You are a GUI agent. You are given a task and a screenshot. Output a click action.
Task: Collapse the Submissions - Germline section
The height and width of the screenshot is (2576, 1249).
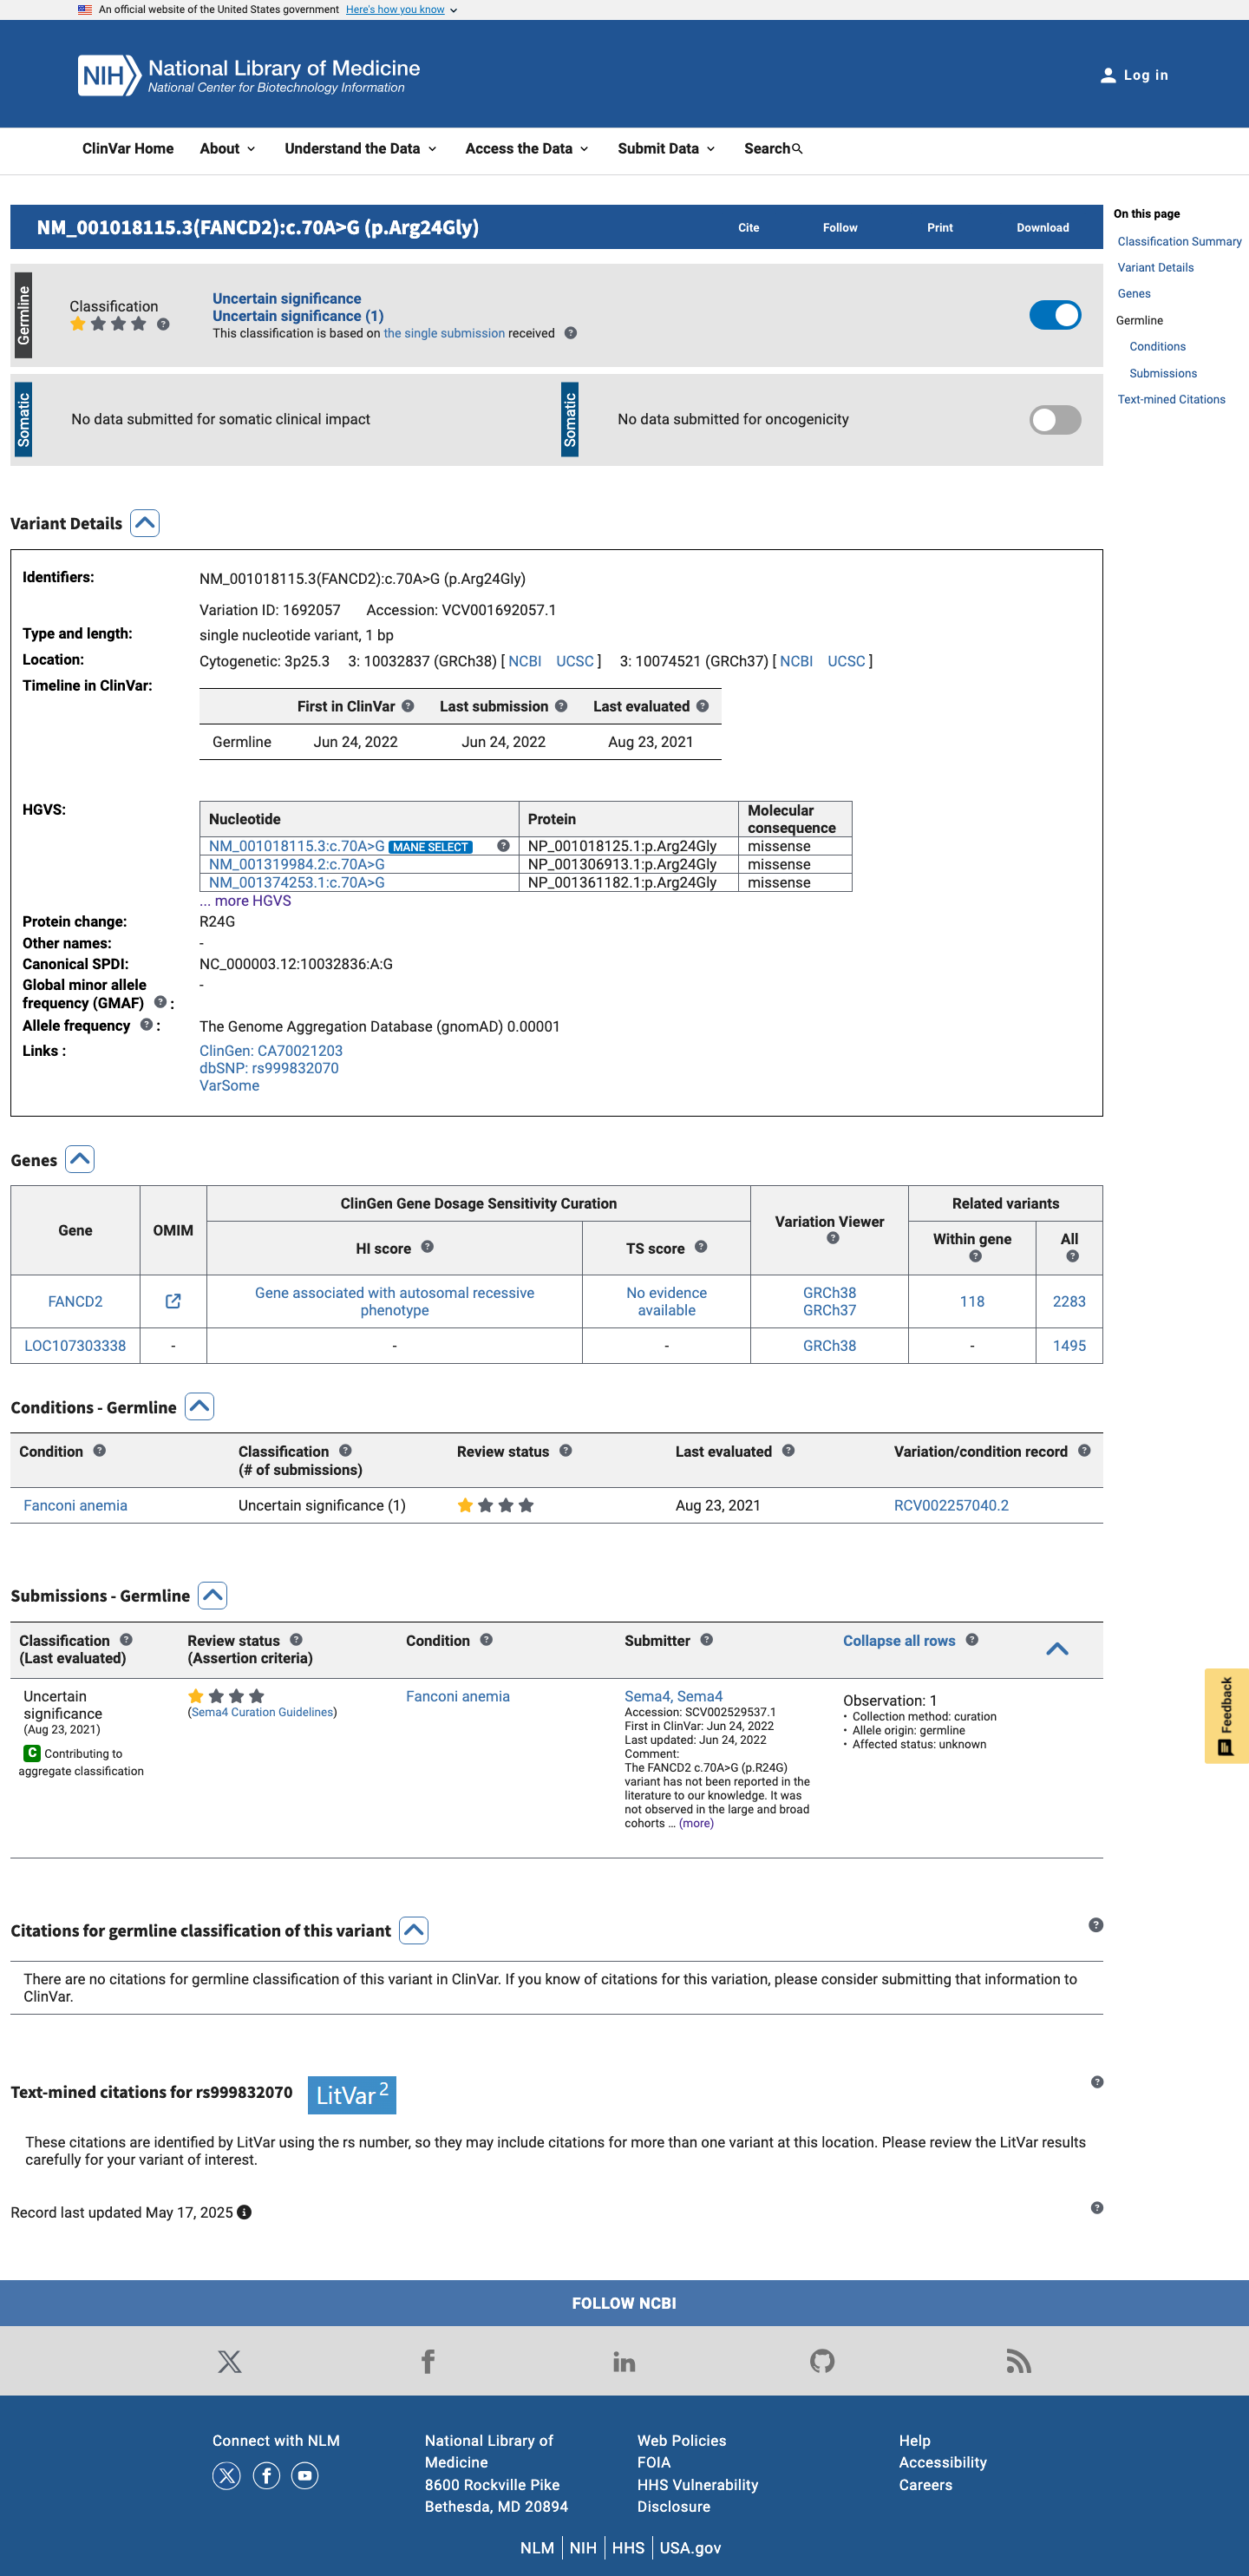point(213,1595)
